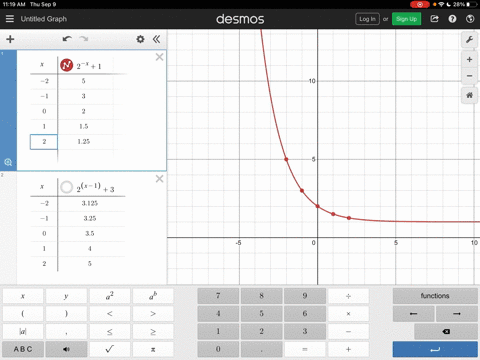The image size is (480, 360).
Task: Toggle the audio speaker key
Action: point(66,349)
